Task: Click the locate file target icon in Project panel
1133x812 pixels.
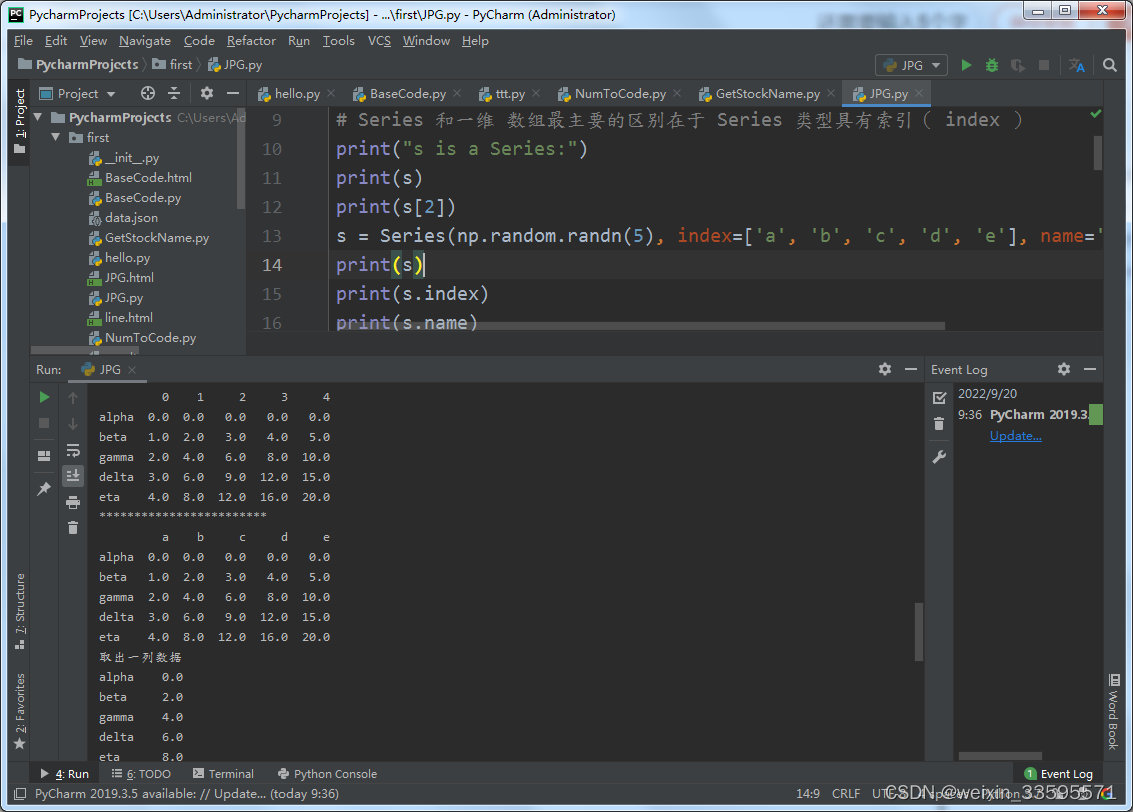Action: (148, 93)
